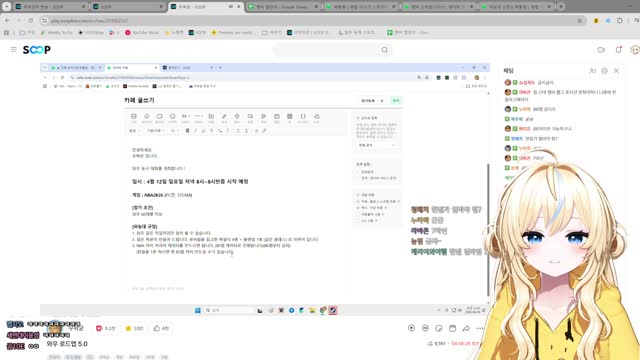Click the blue extension icon in toolbar

coord(608,20)
